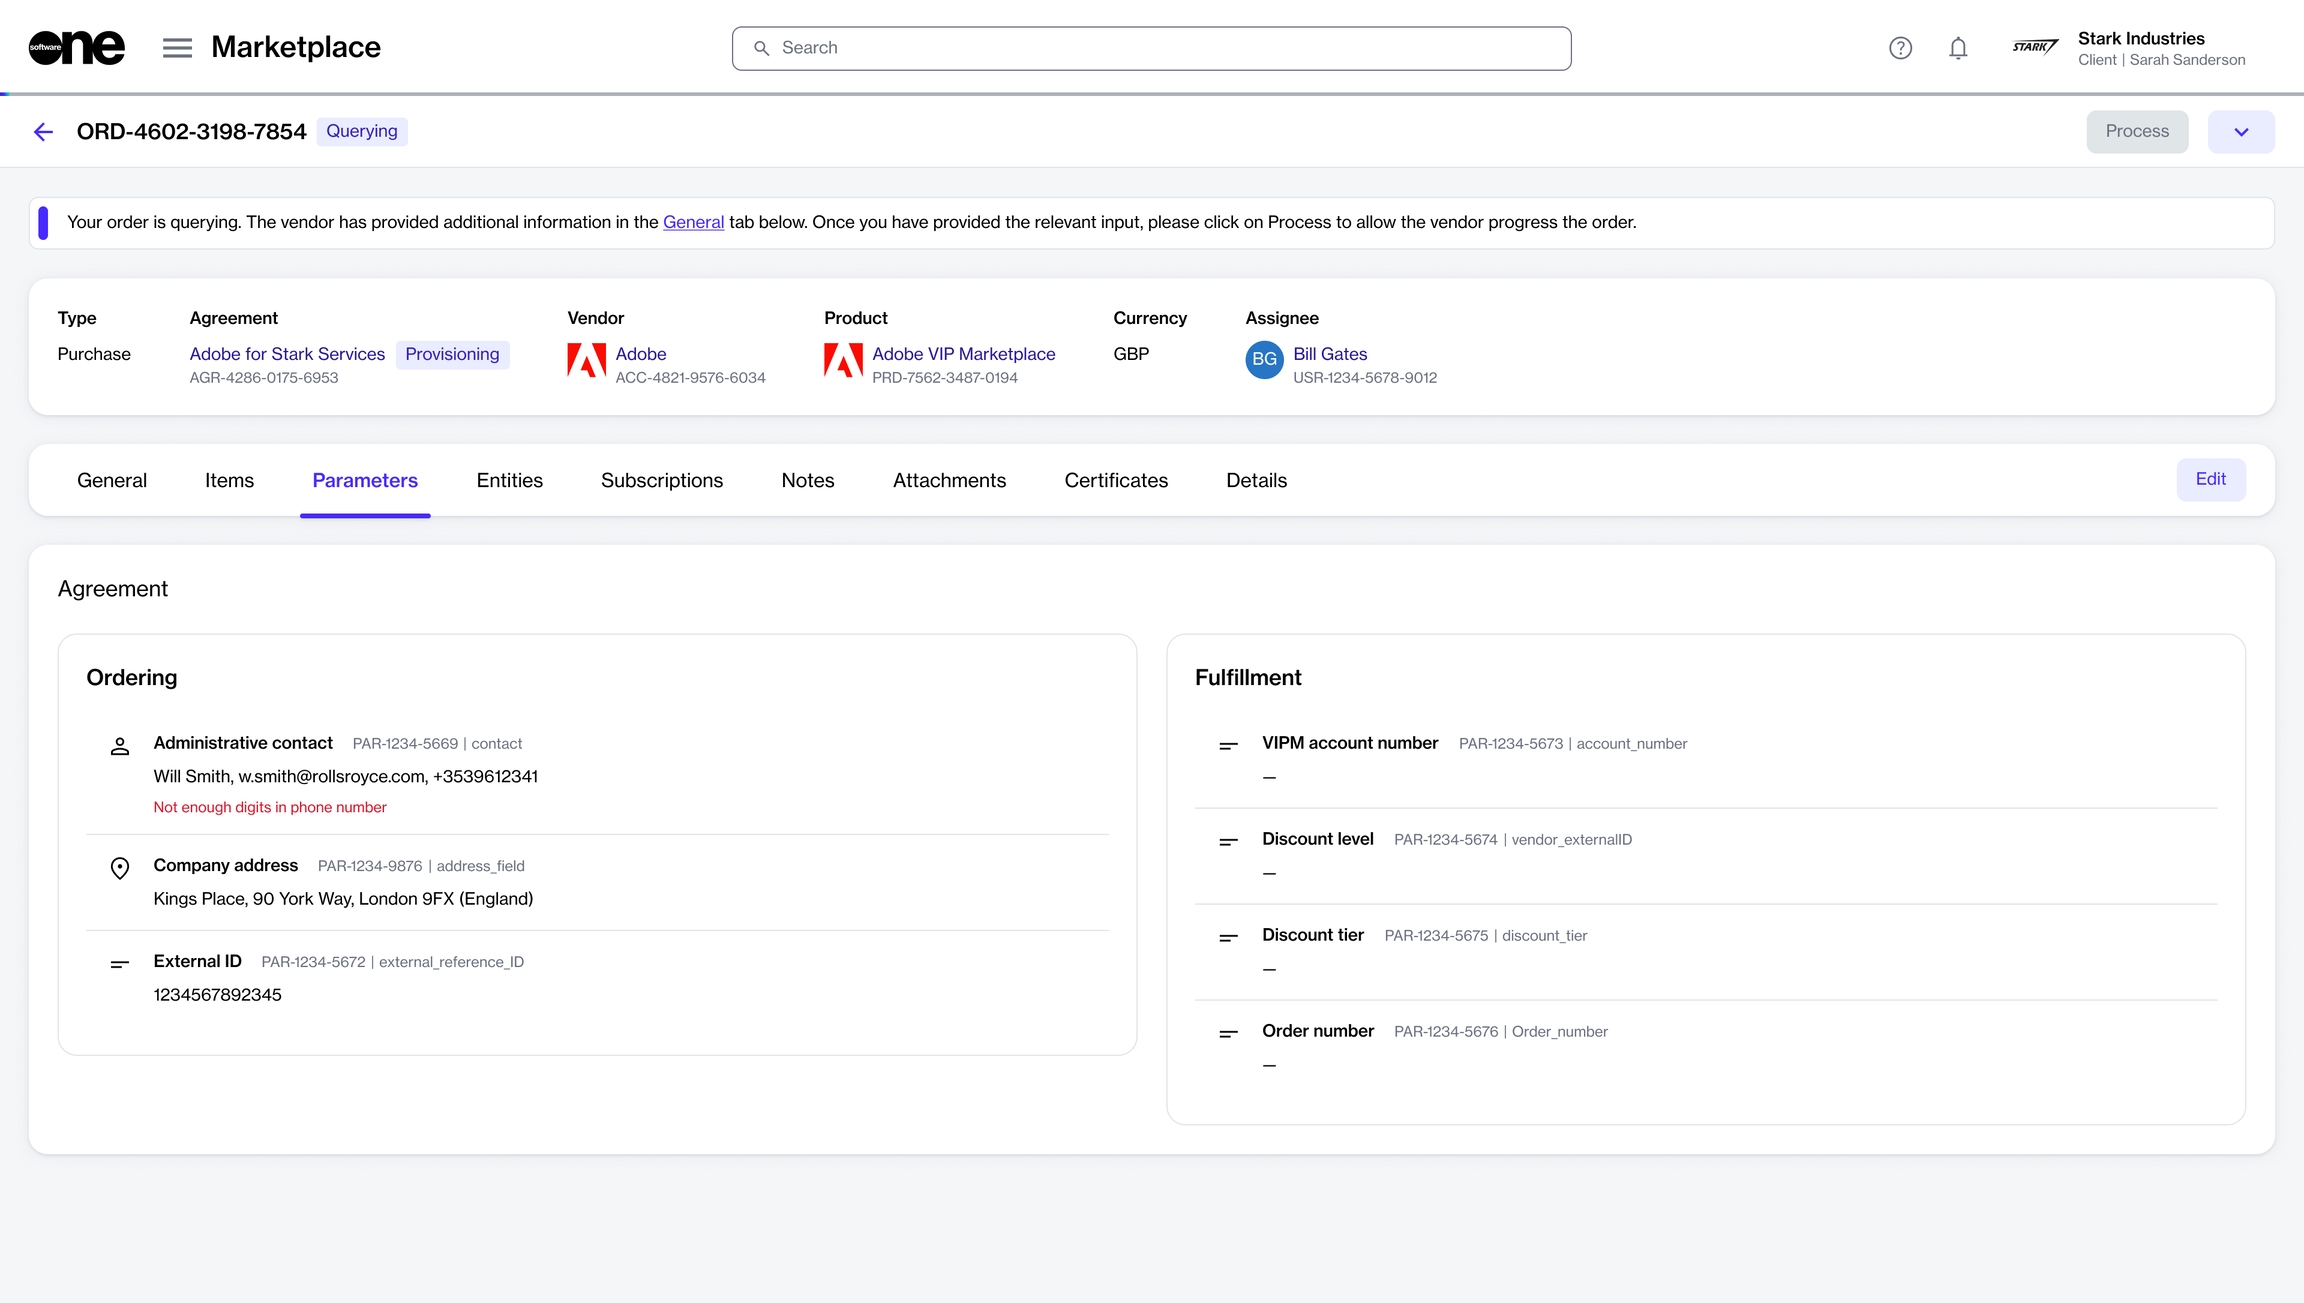
Task: Click the BG assignee avatar
Action: pos(1264,360)
